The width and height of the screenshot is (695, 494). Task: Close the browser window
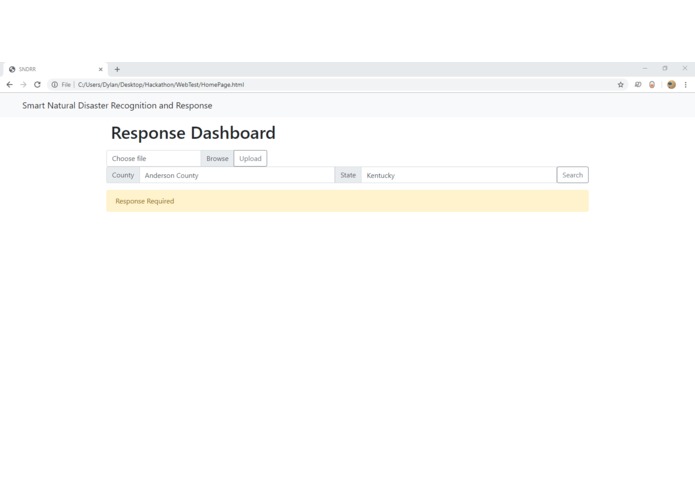pos(685,68)
